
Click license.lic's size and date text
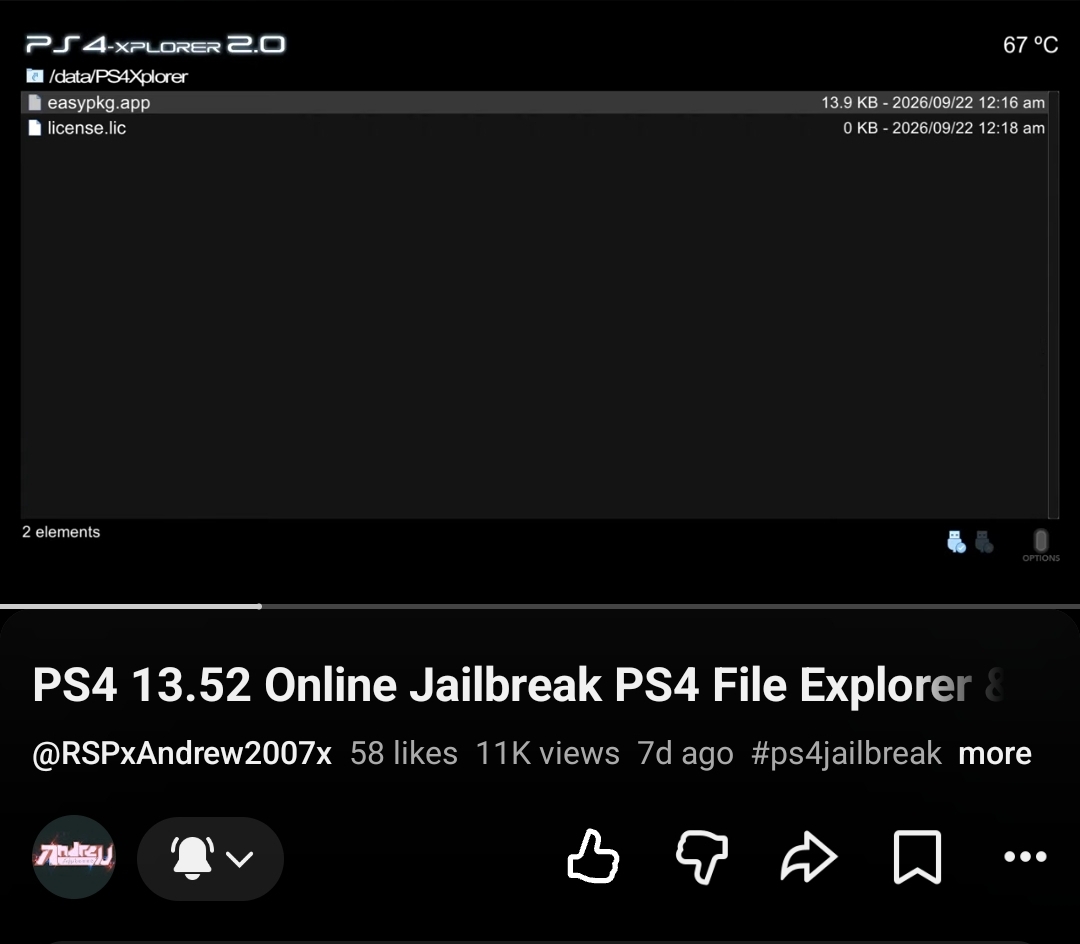coord(944,128)
